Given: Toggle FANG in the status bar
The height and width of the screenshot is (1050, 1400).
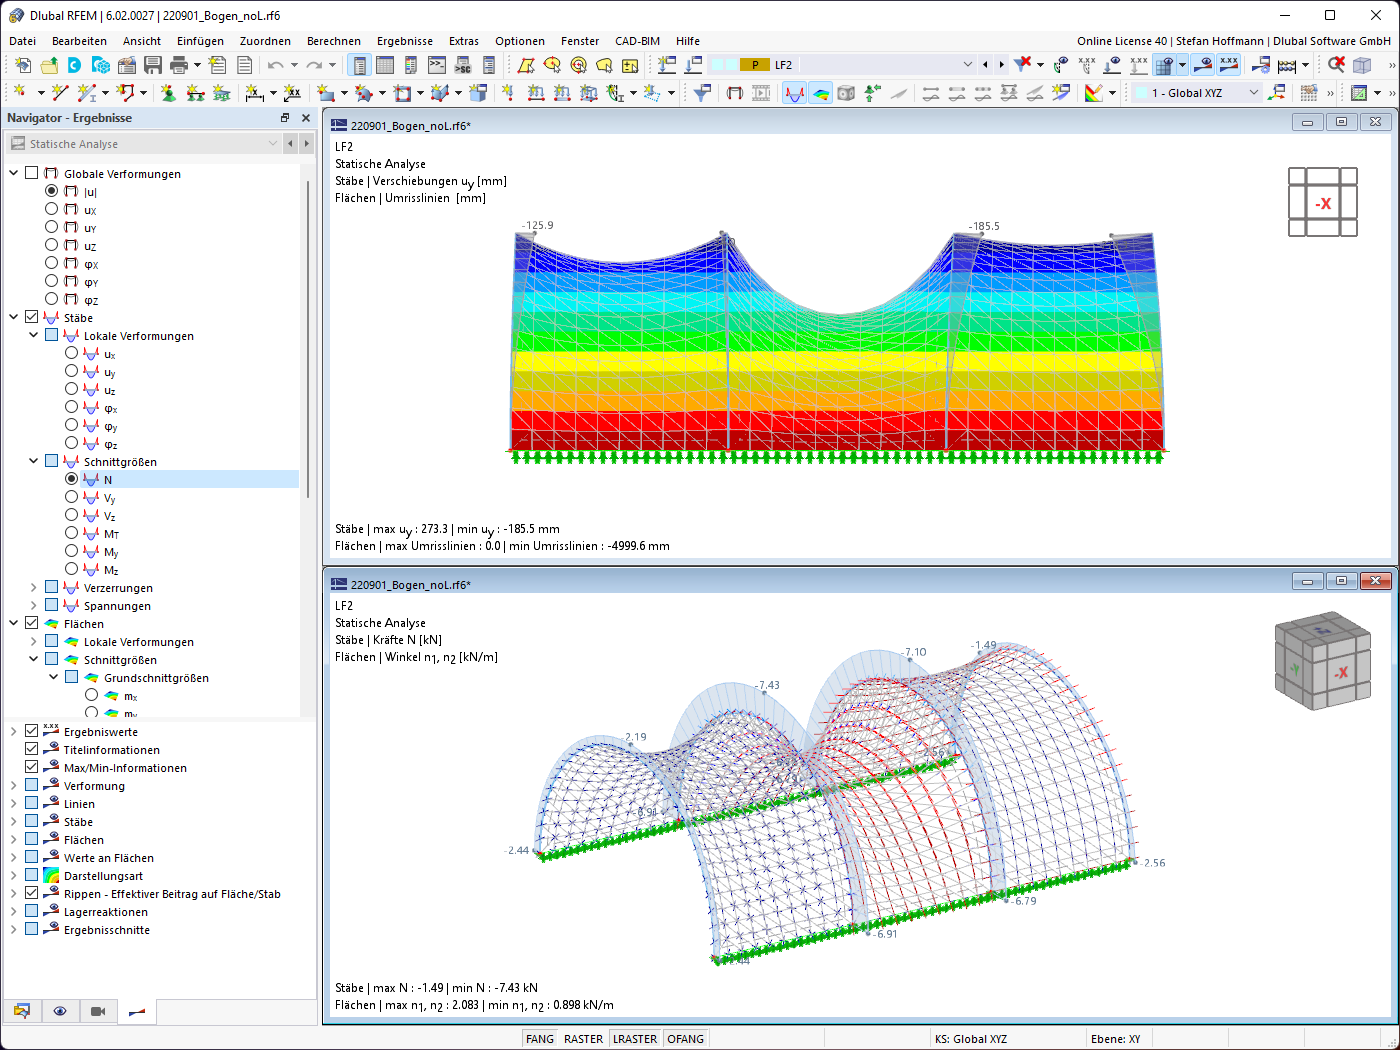Looking at the screenshot, I should (x=539, y=1038).
